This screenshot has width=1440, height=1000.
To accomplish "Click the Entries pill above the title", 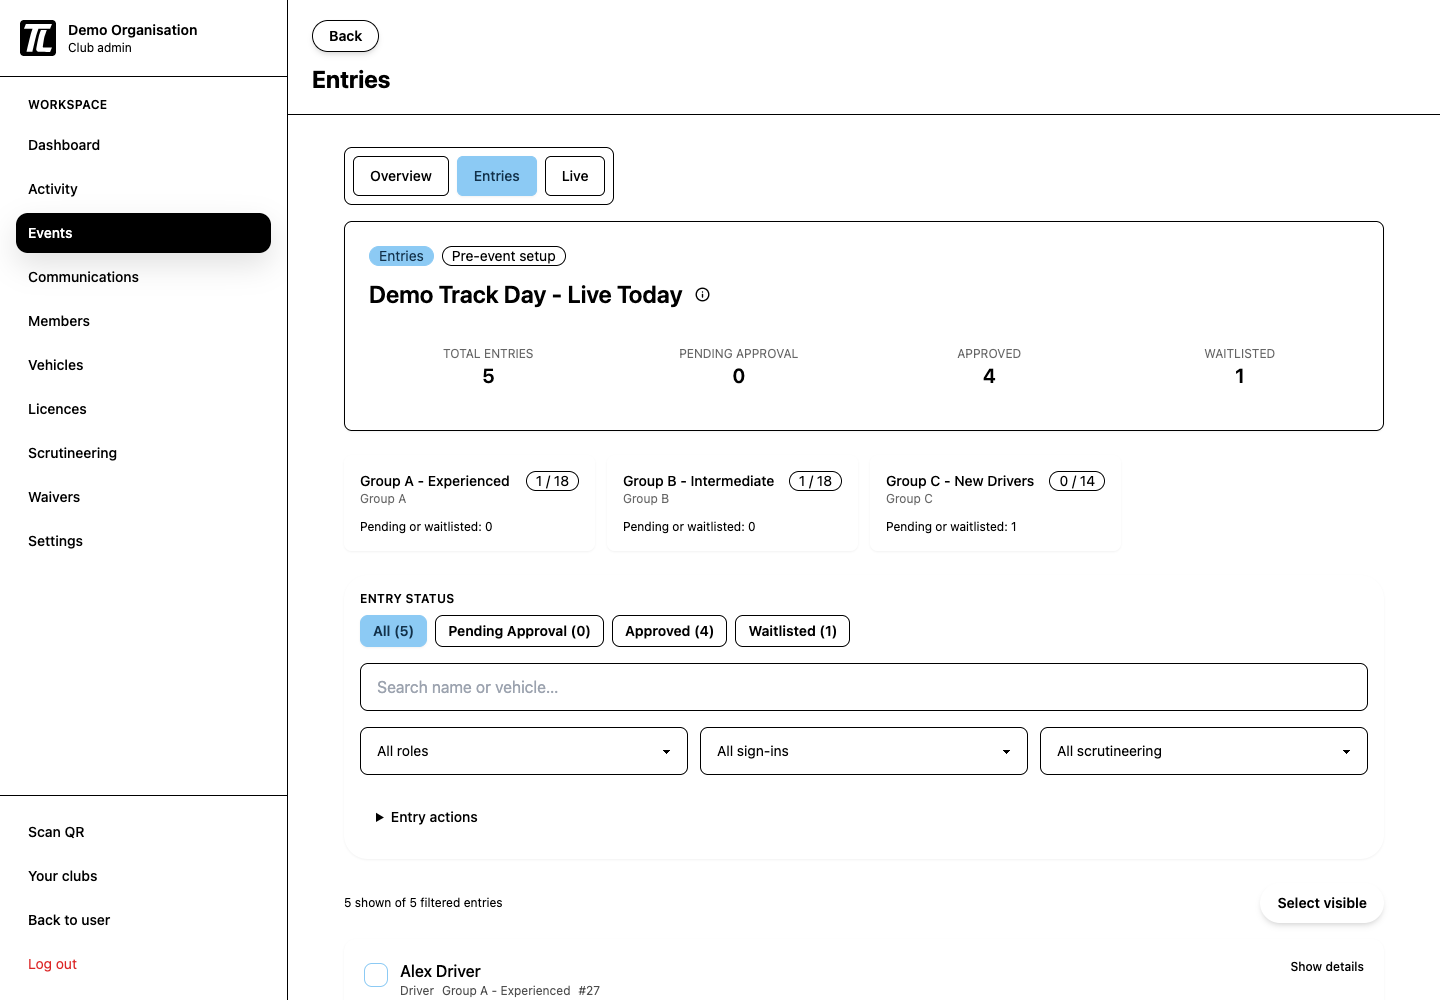I will coord(401,256).
